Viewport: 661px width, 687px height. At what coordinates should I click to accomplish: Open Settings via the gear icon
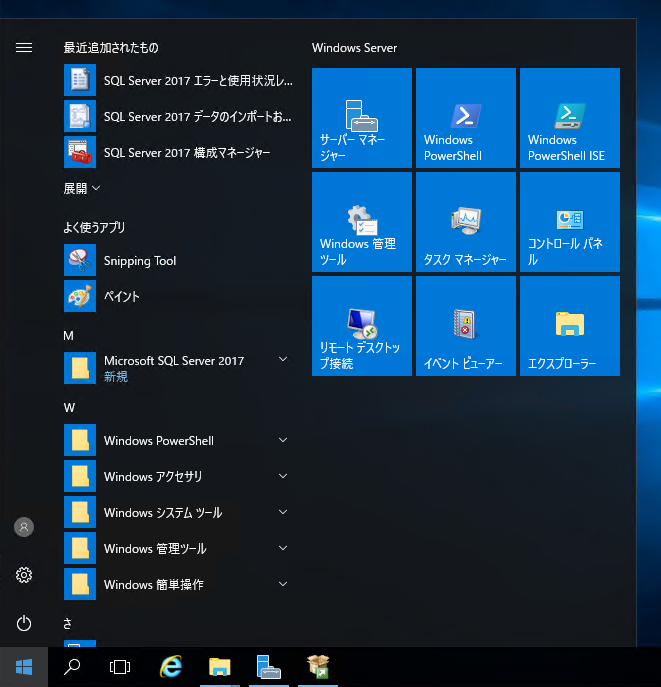tap(24, 575)
